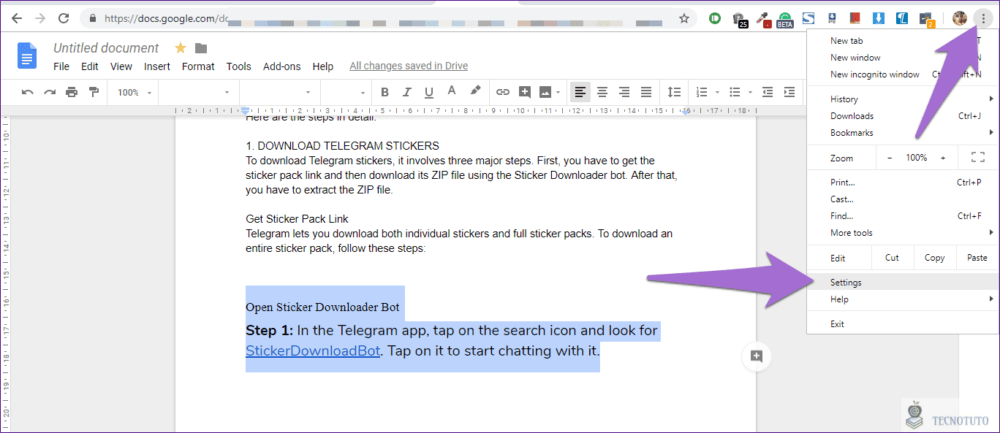Image resolution: width=1000 pixels, height=433 pixels.
Task: Click the increase indent icon
Action: click(x=790, y=92)
